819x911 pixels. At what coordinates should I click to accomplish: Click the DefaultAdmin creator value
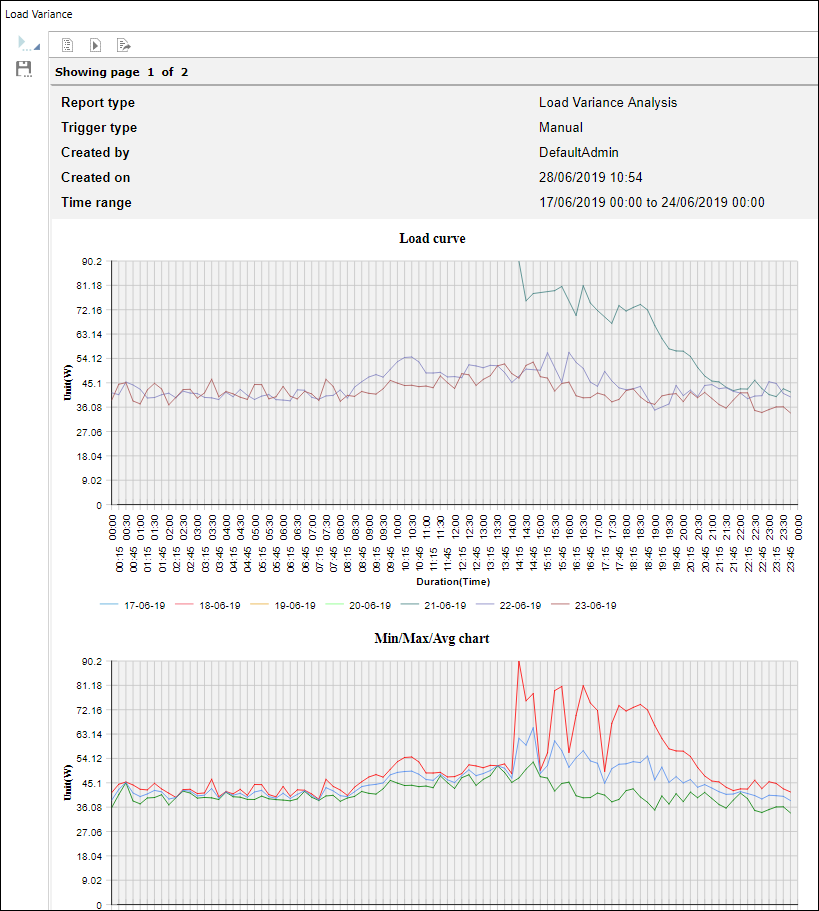578,153
